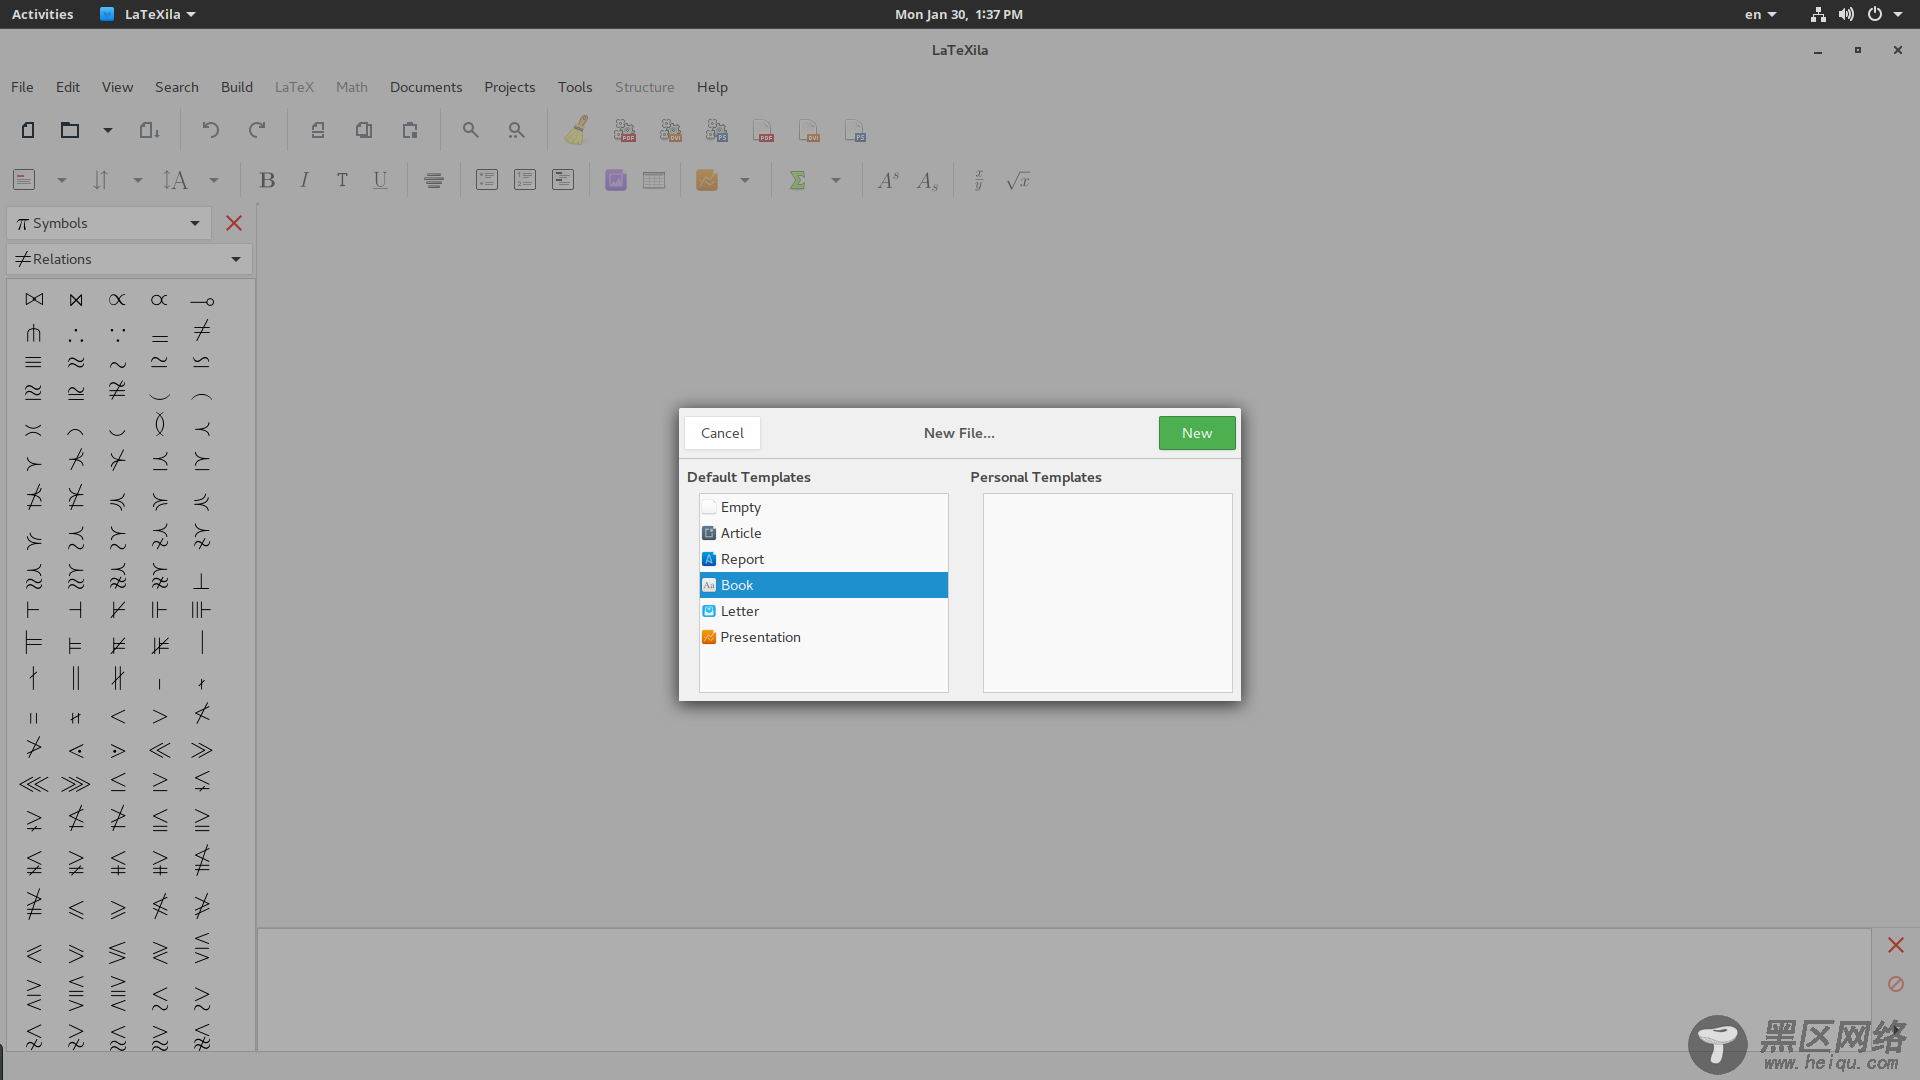This screenshot has width=1920, height=1080.
Task: Select the Italic formatting icon
Action: tap(305, 181)
